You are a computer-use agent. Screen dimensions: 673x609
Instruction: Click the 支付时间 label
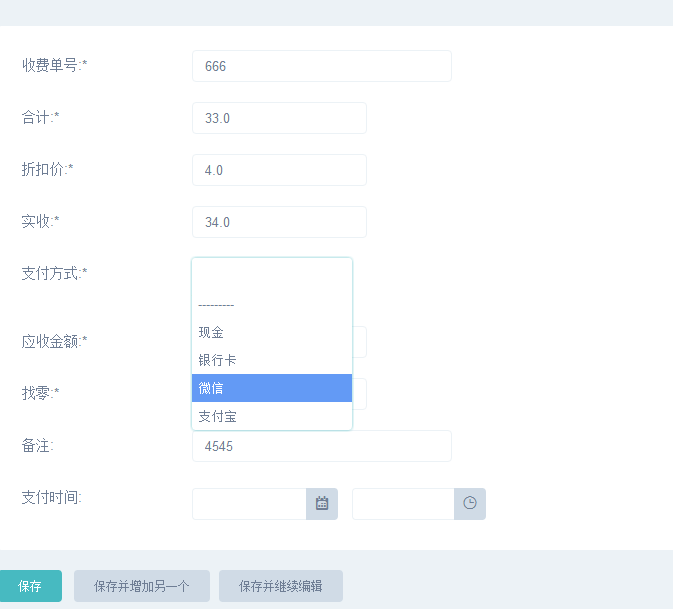coord(52,497)
